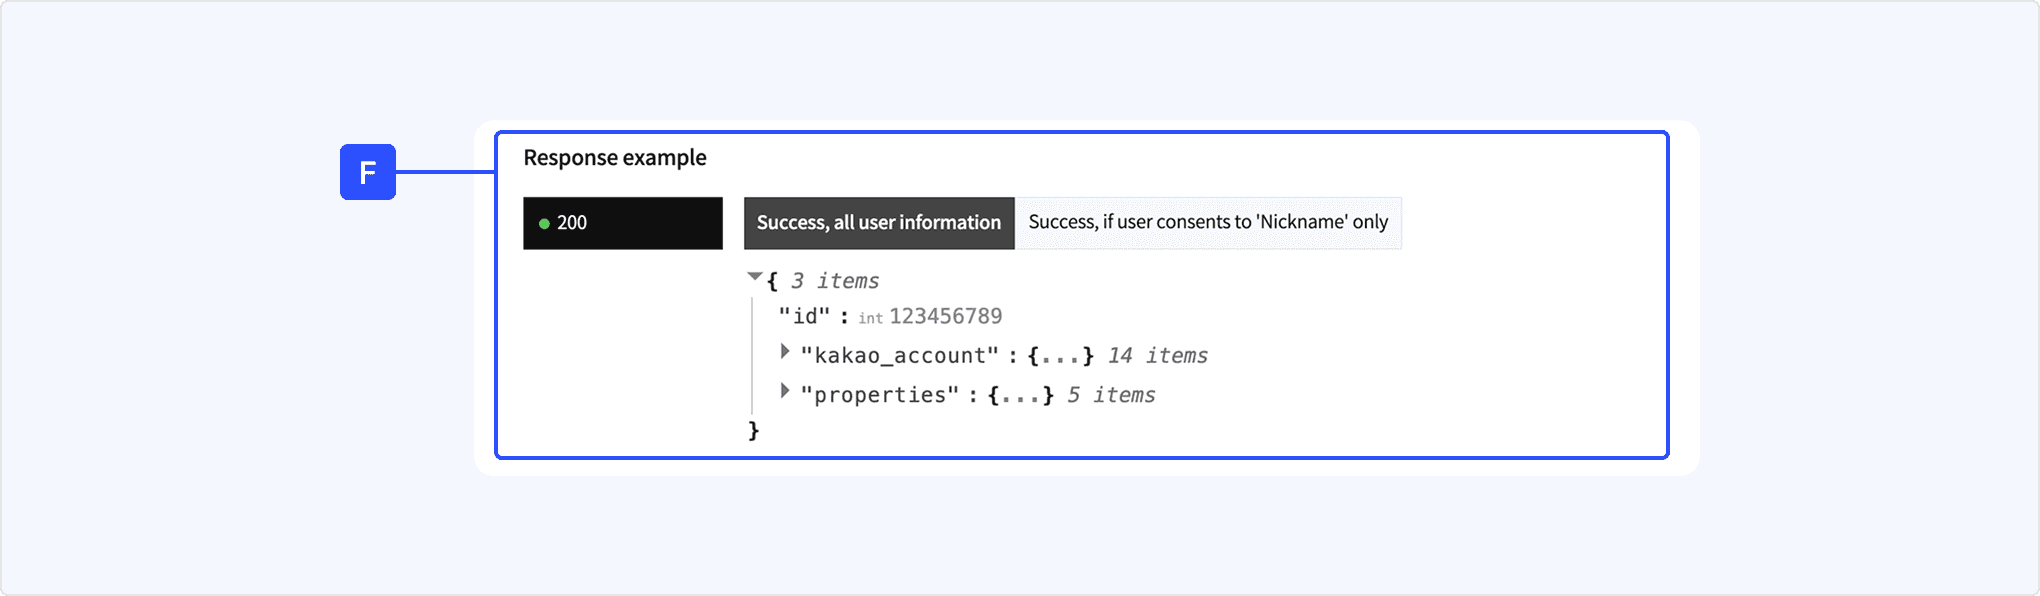
Task: Click the collapsed {...} after properties
Action: [1020, 396]
